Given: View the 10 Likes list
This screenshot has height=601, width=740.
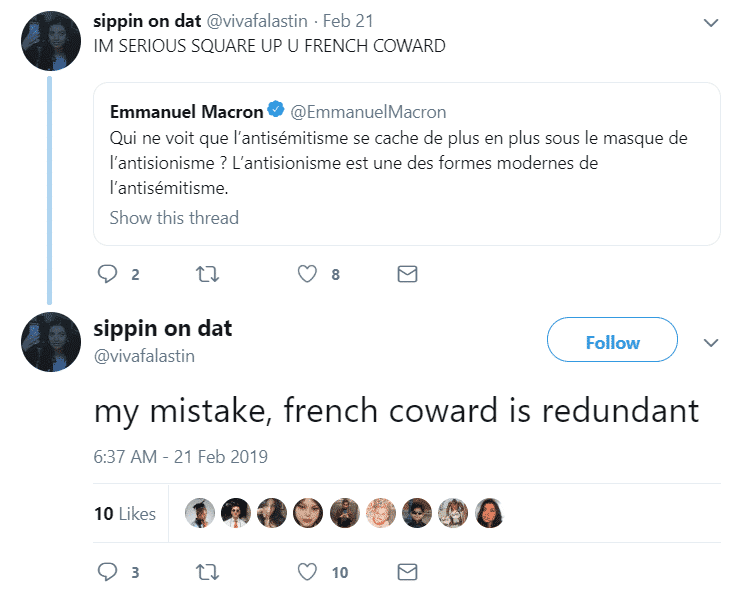Looking at the screenshot, I should (125, 514).
